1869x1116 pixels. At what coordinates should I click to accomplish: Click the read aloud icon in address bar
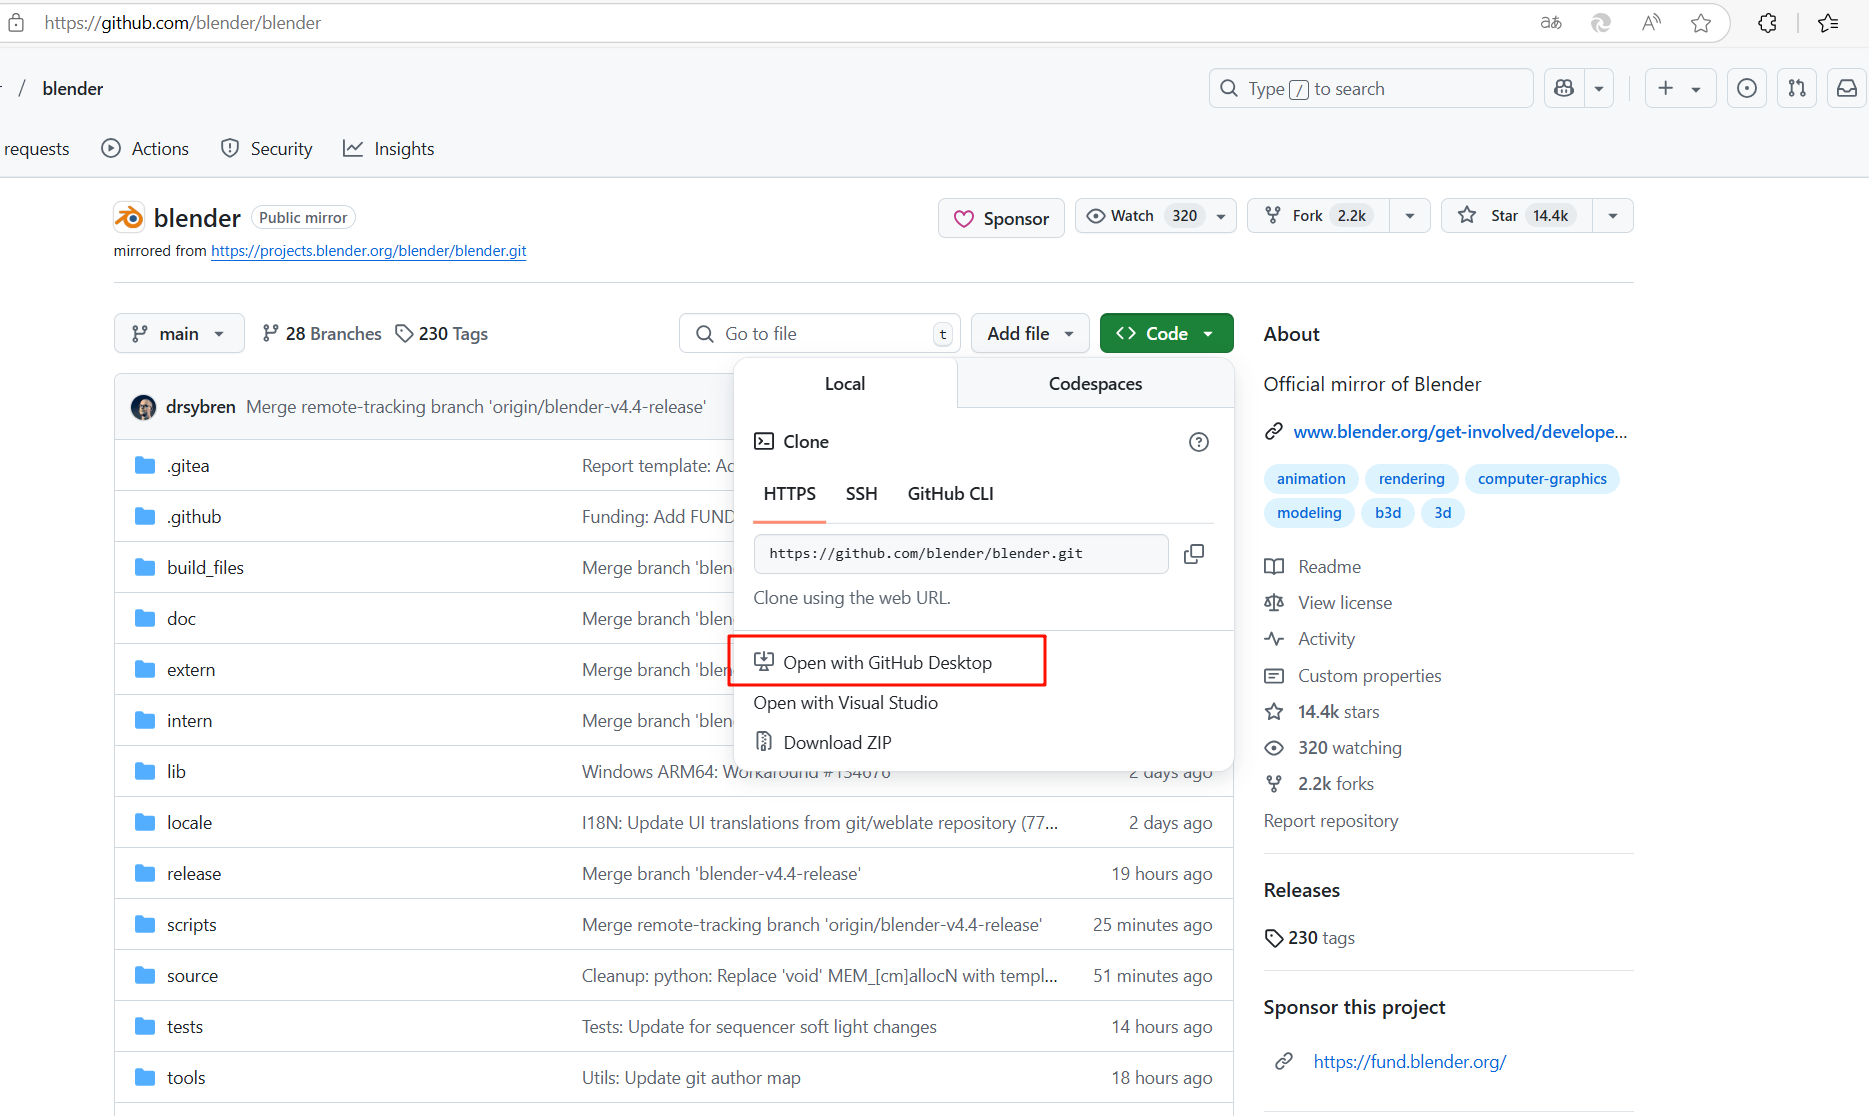[x=1651, y=23]
